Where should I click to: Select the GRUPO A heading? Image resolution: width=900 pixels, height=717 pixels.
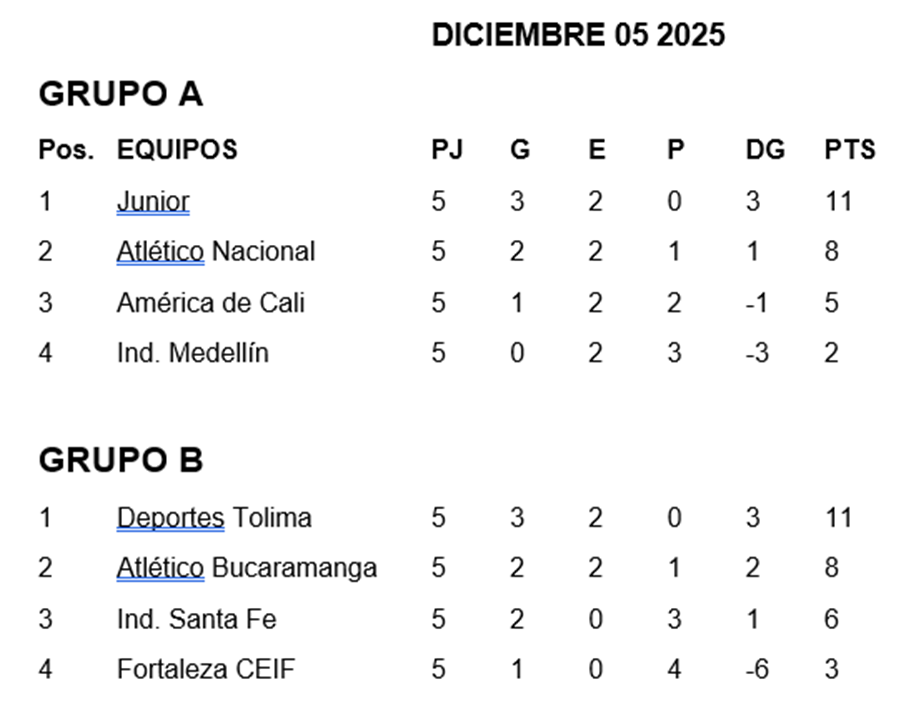(x=120, y=94)
